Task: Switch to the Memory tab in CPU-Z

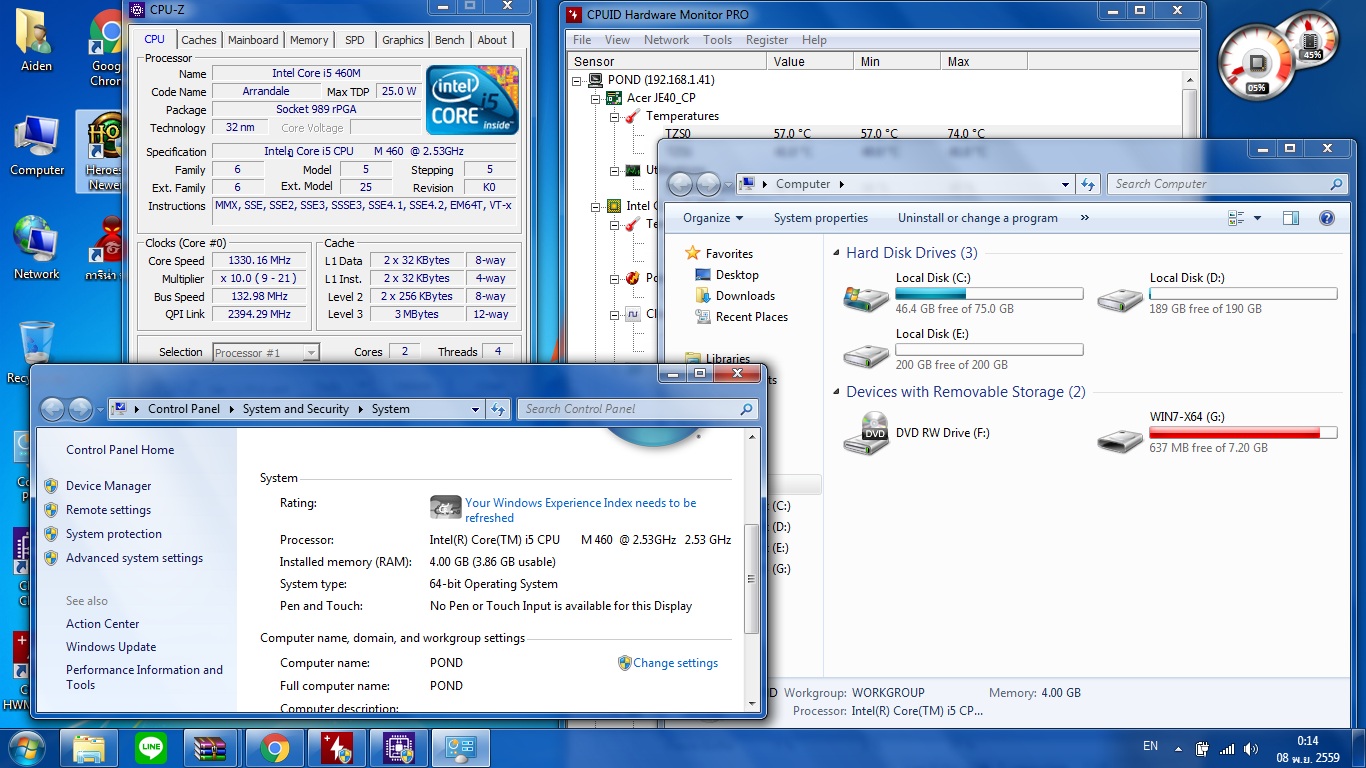Action: coord(309,40)
